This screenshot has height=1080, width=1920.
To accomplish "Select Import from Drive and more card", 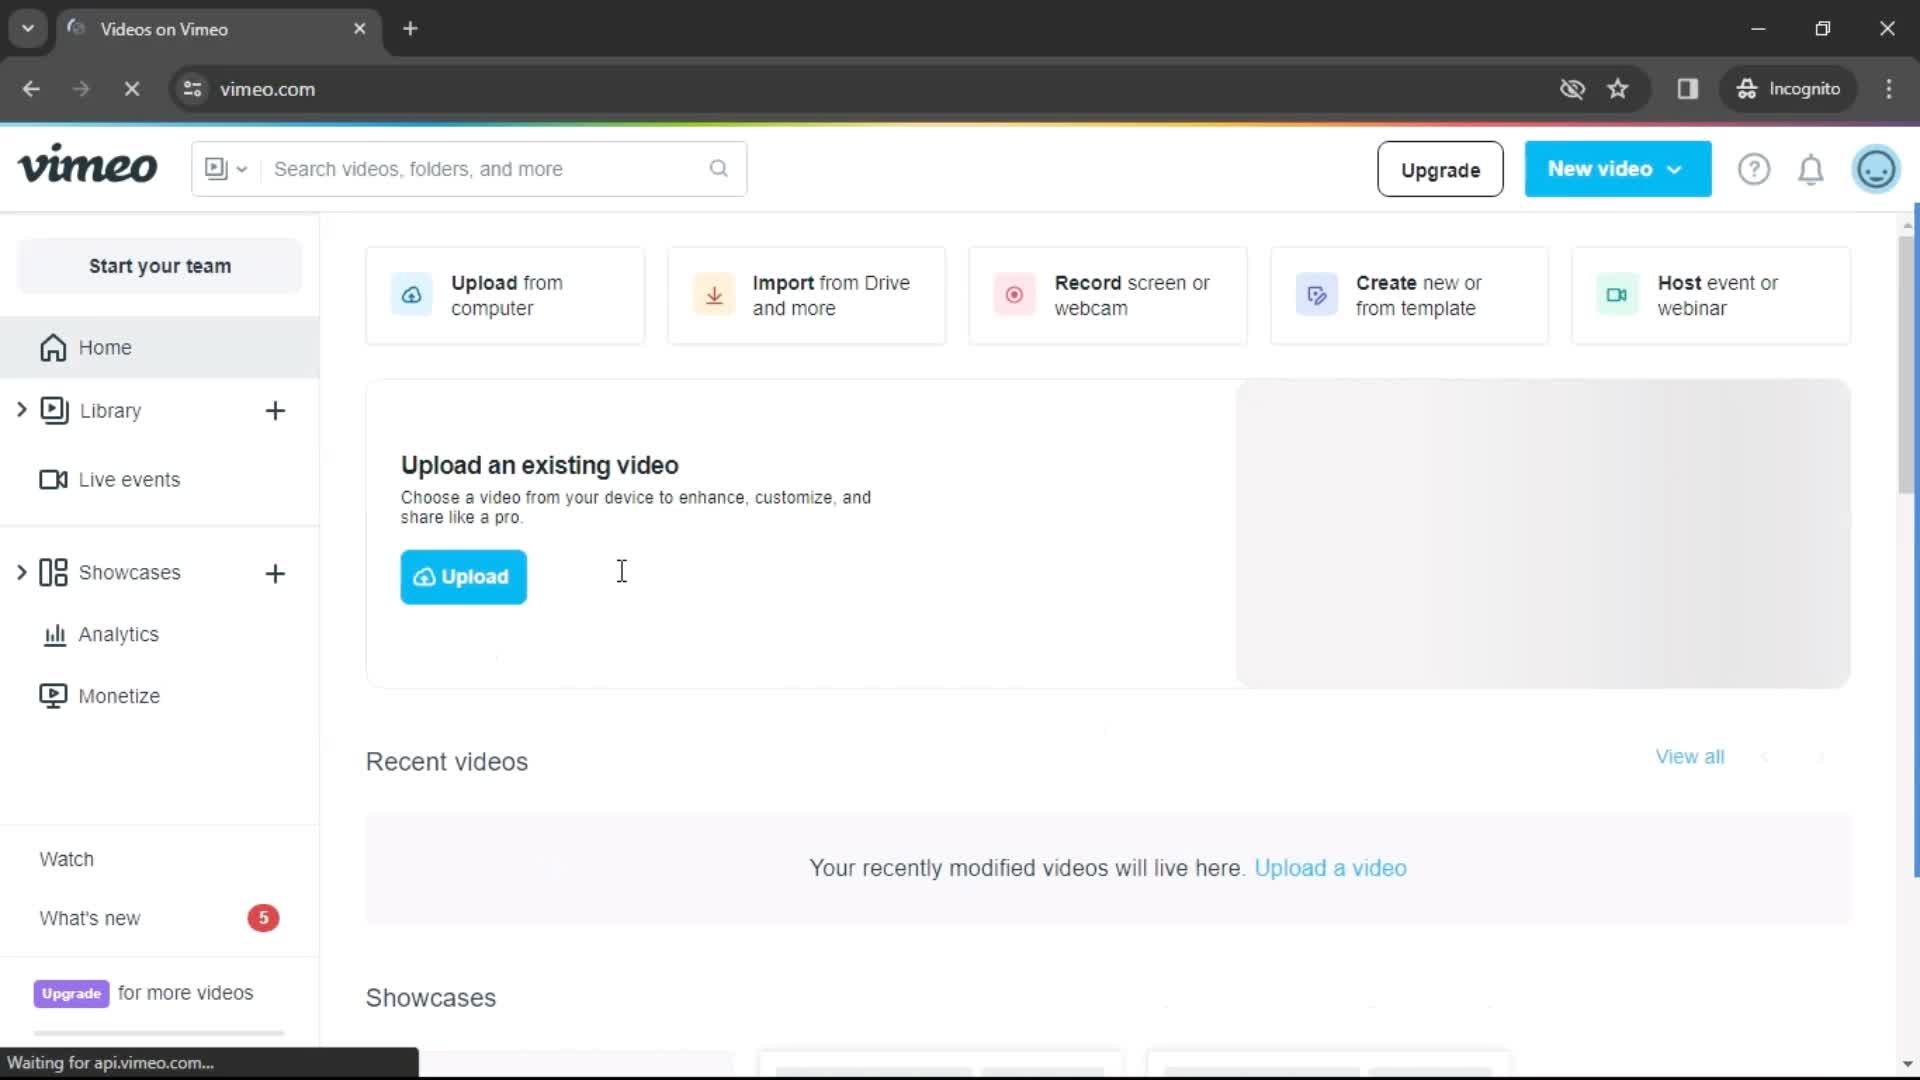I will click(x=806, y=295).
